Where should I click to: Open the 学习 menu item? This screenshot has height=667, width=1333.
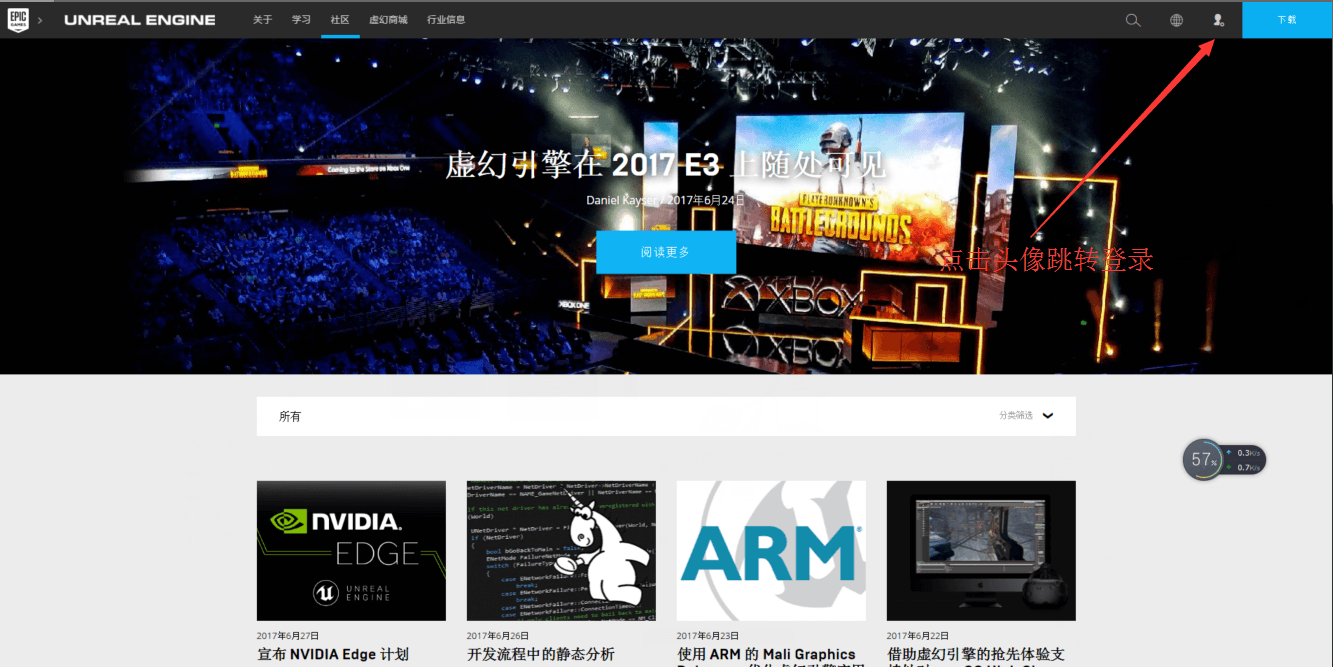point(301,20)
